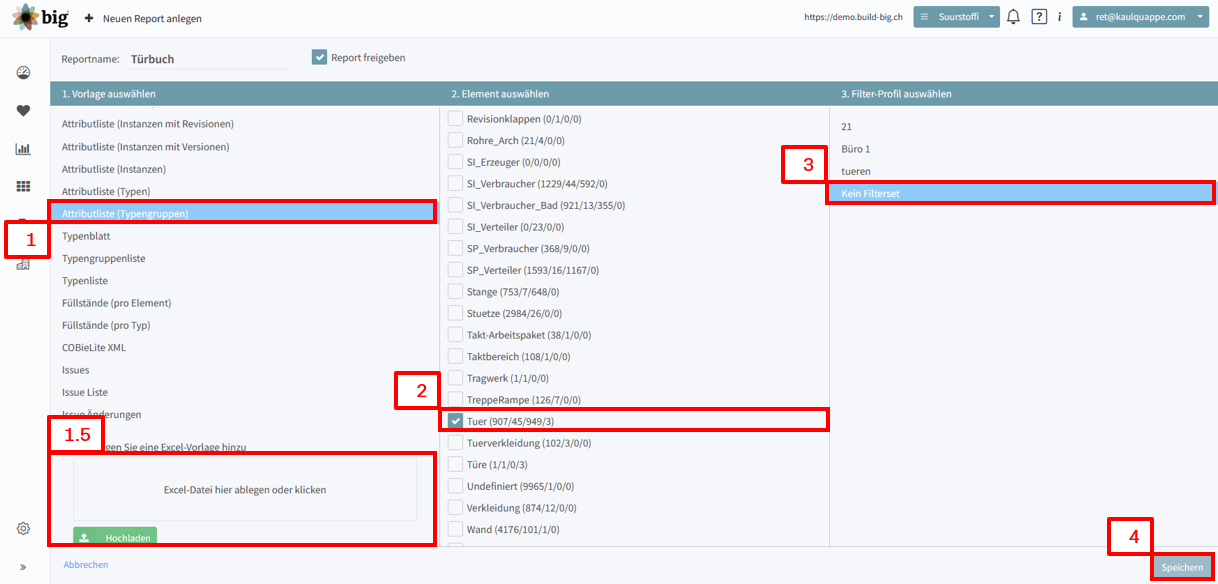
Task: Check Stuetze (2984/26/0/0)
Action: [455, 313]
